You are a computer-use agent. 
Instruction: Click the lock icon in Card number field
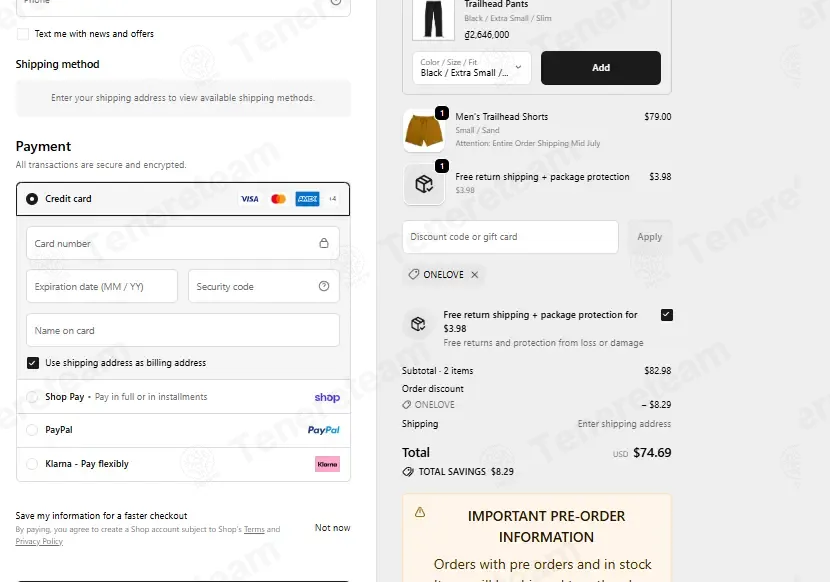323,243
